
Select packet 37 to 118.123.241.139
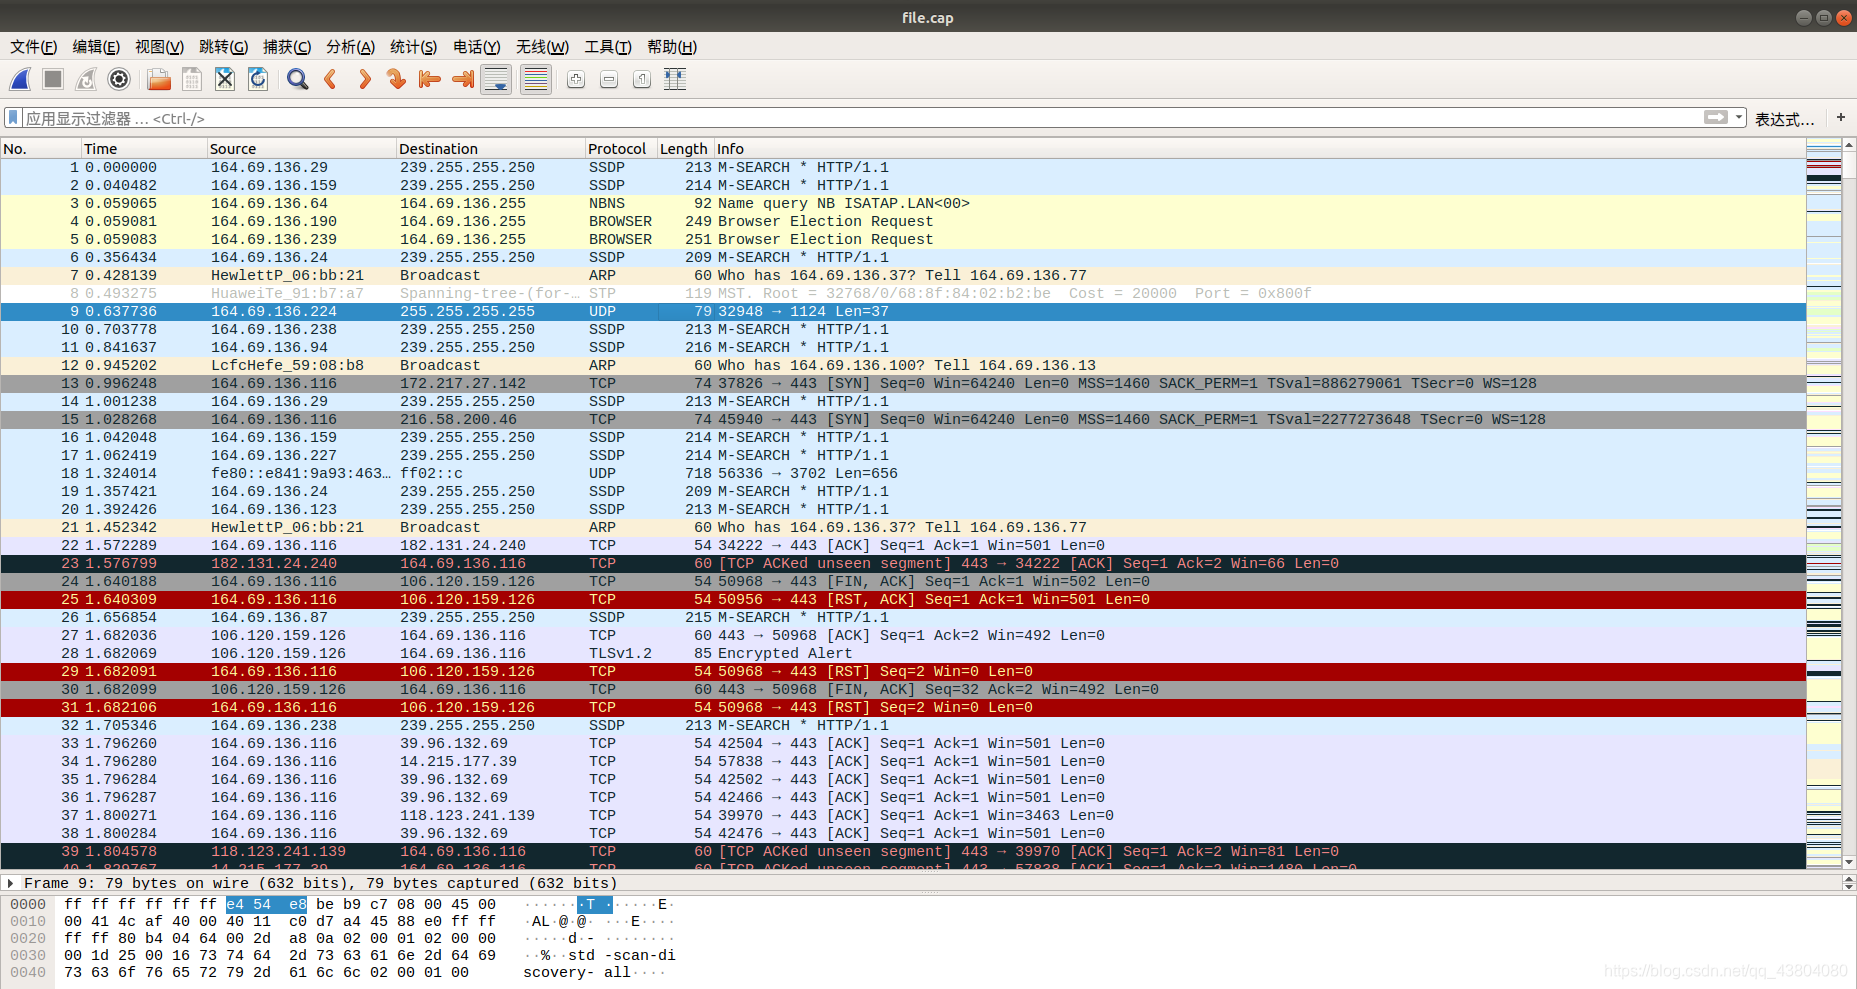tap(903, 815)
